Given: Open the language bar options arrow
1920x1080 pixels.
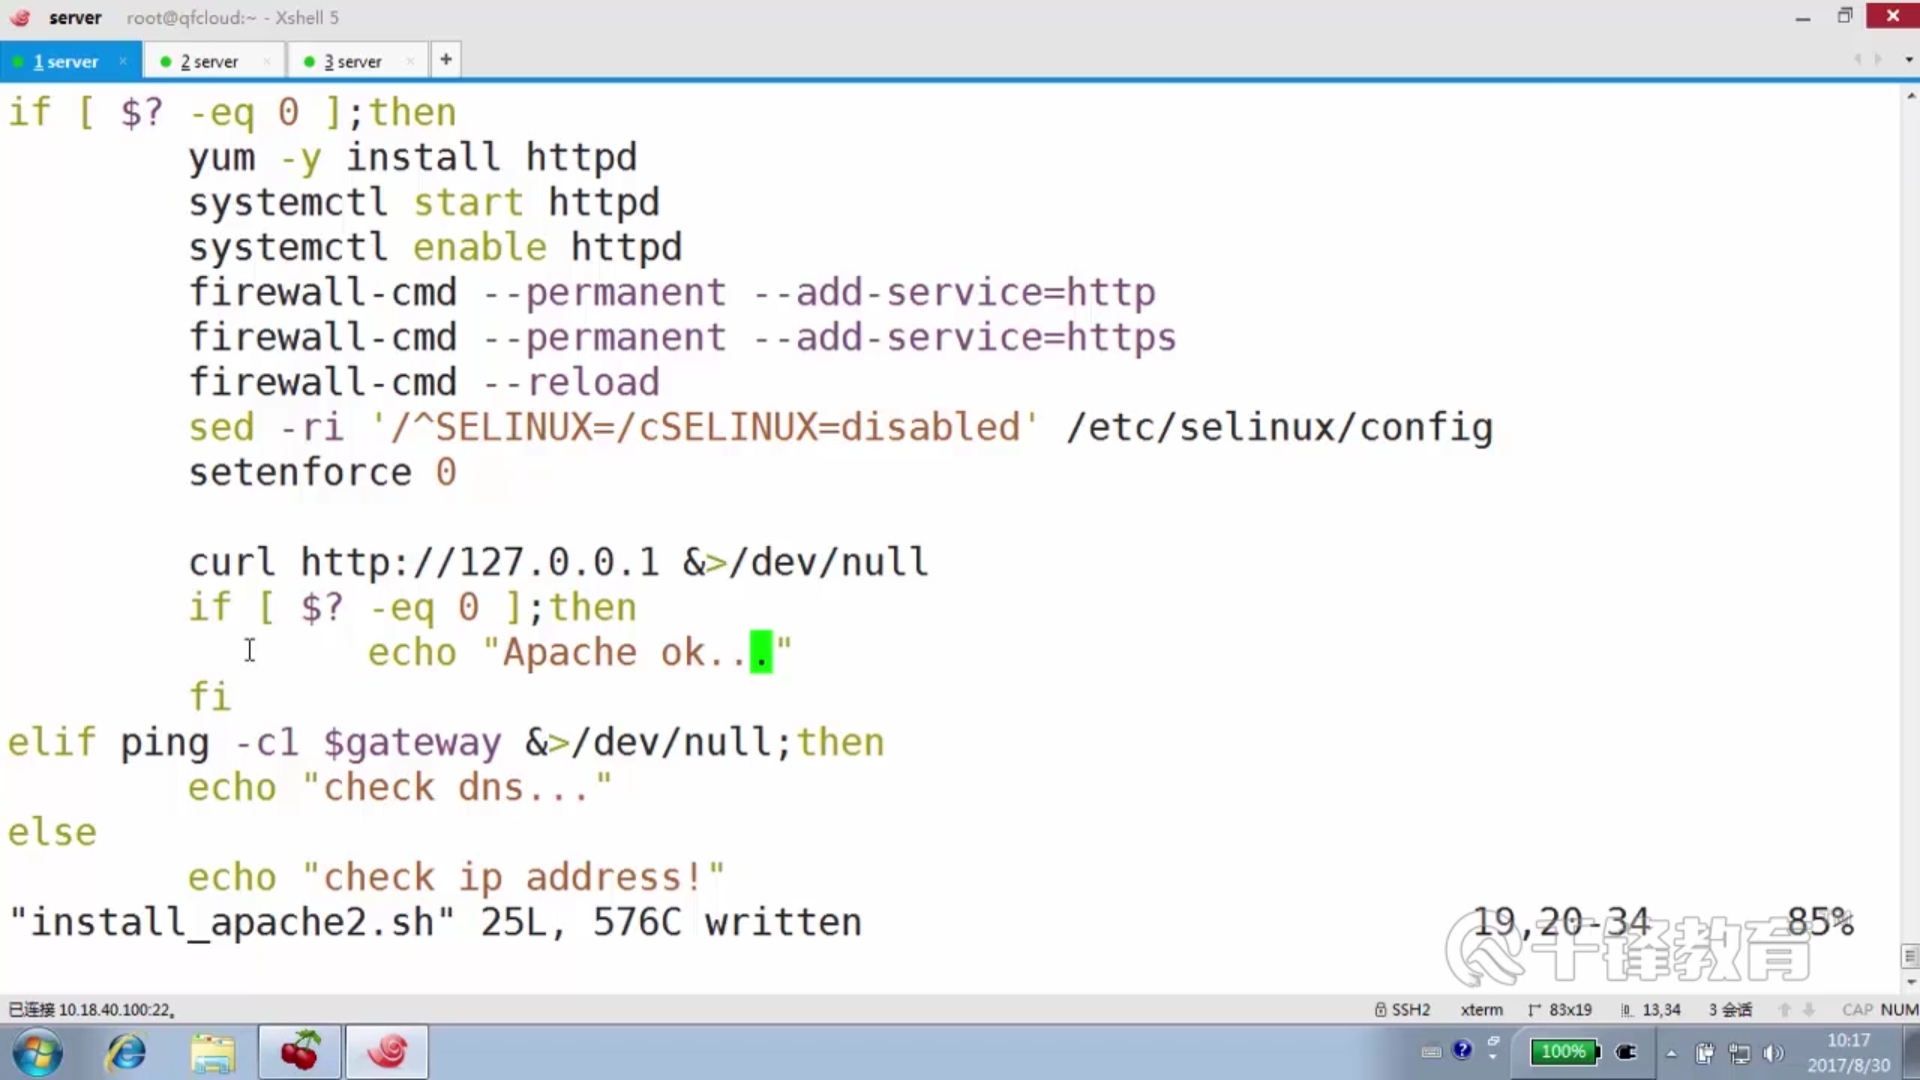Looking at the screenshot, I should click(1493, 1057).
